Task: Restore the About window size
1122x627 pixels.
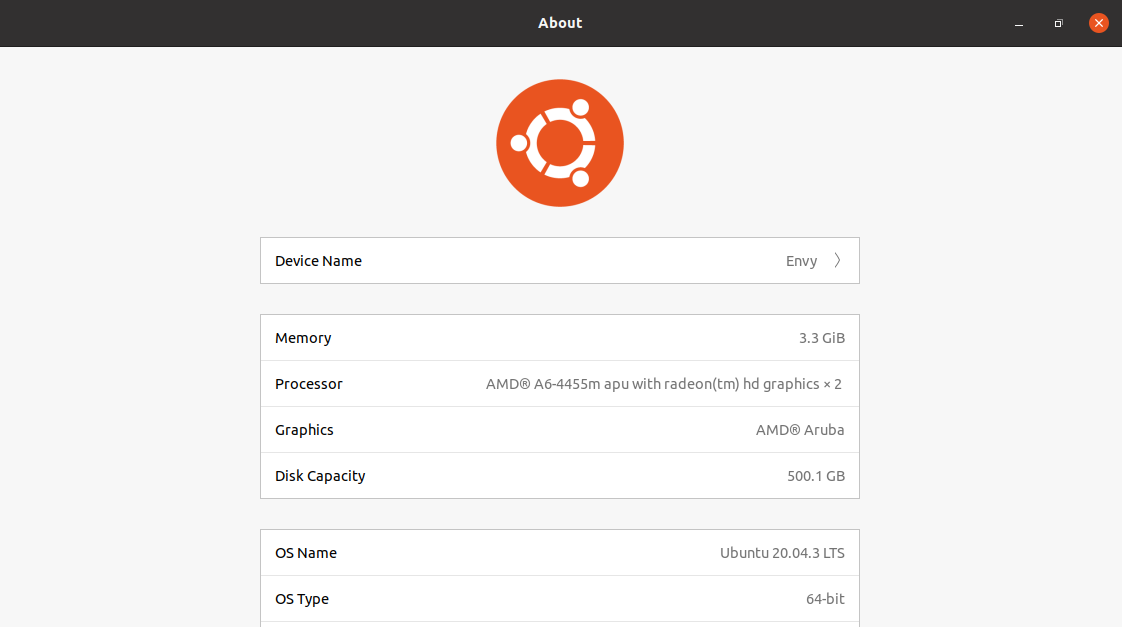Action: (1058, 23)
